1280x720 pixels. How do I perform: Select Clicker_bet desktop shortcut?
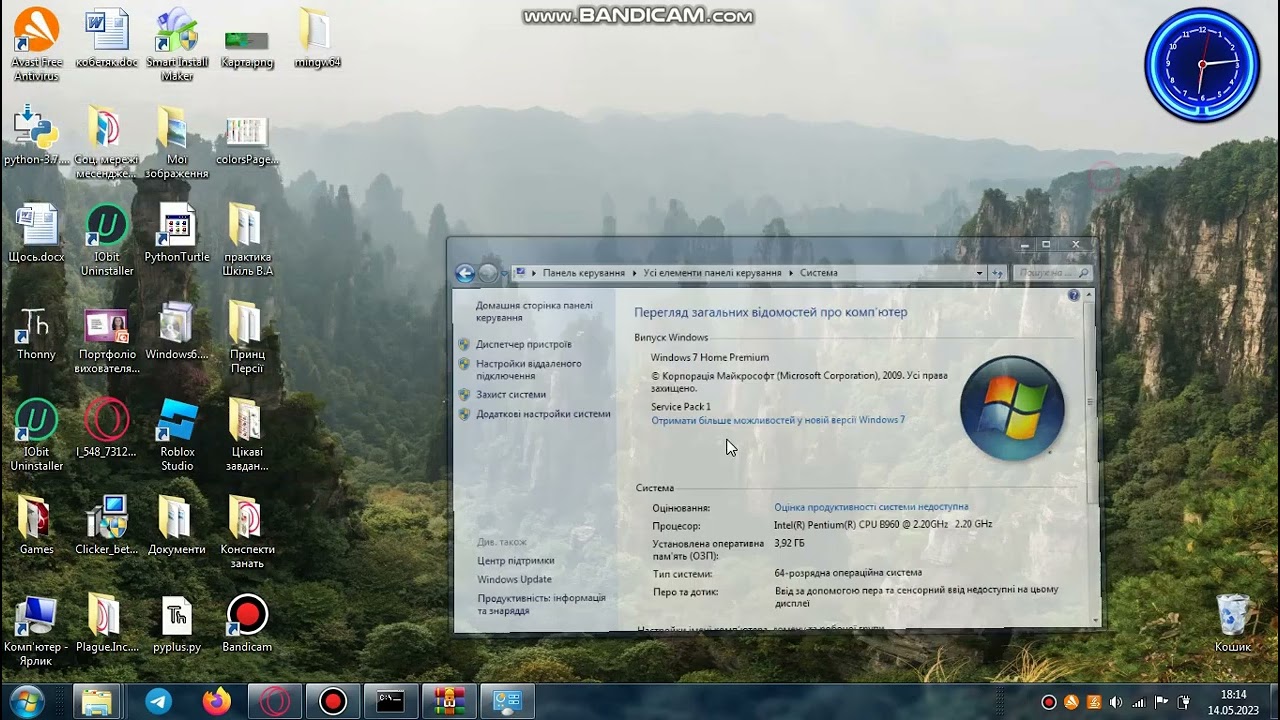click(x=106, y=525)
